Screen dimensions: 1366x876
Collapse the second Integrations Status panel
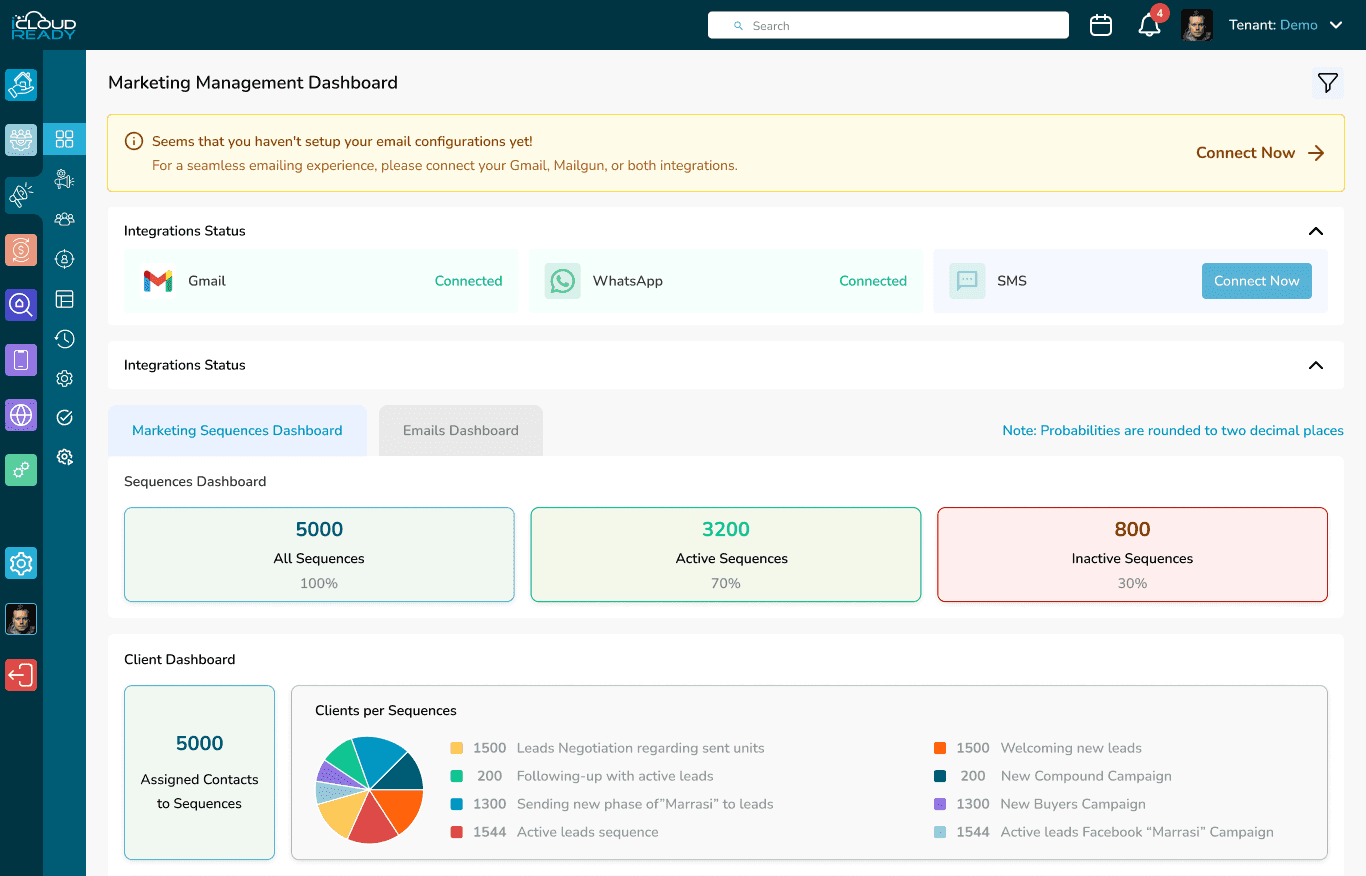click(x=1315, y=365)
